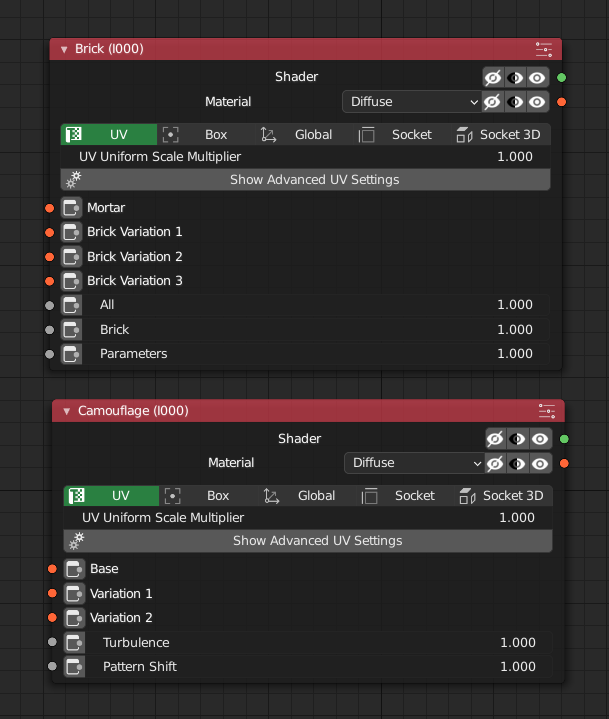This screenshot has width=609, height=719.
Task: Show Advanced UV Settings in Camouflage node
Action: click(308, 541)
